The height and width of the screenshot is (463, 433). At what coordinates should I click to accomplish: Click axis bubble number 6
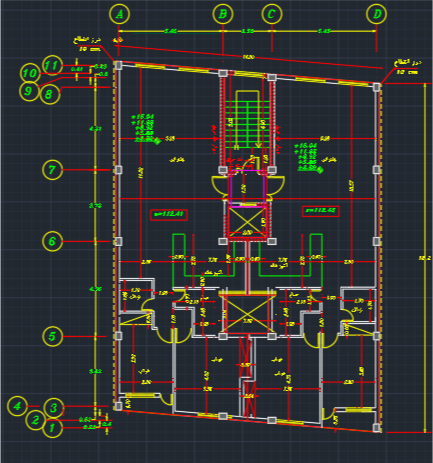(52, 241)
